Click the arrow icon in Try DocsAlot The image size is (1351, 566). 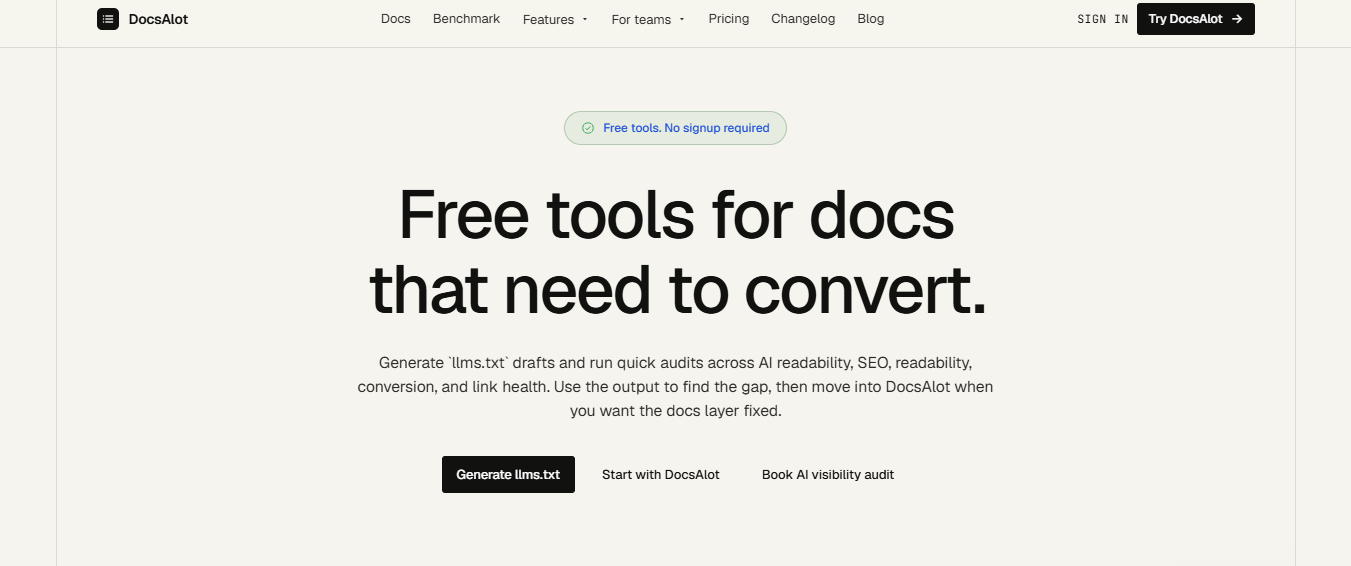tap(1237, 19)
